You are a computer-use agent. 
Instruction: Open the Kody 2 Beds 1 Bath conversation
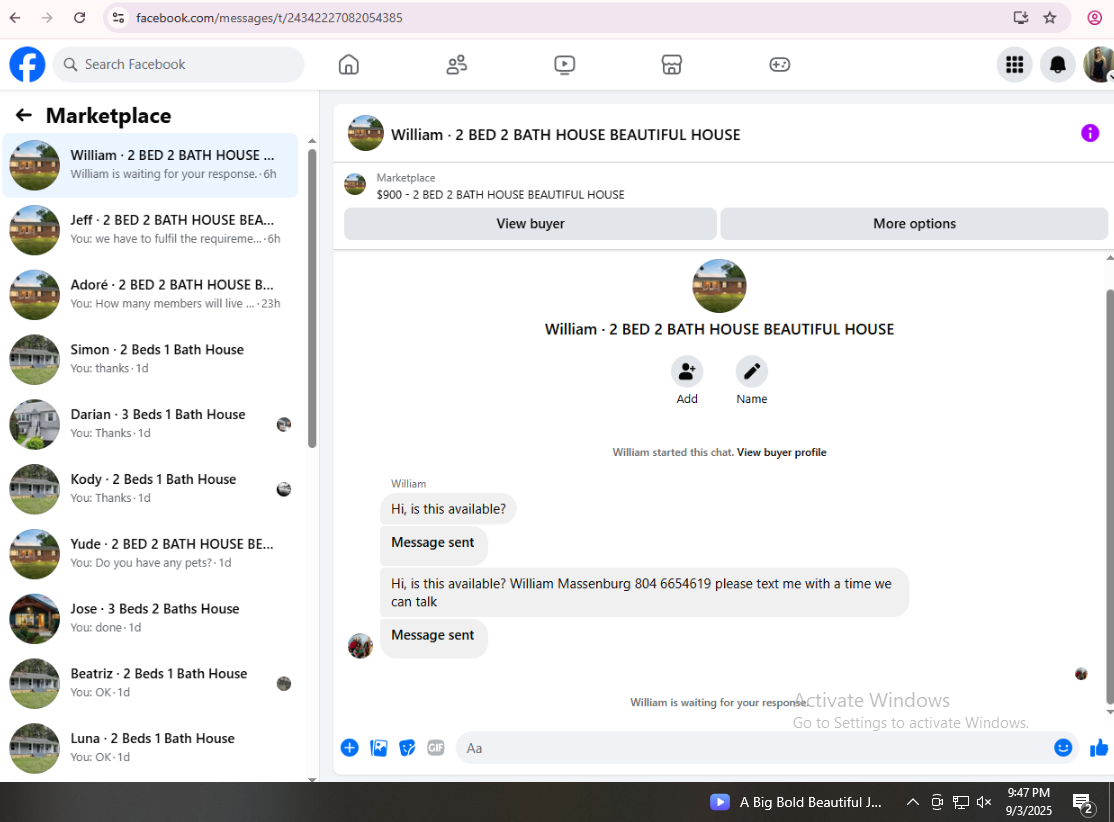click(151, 489)
